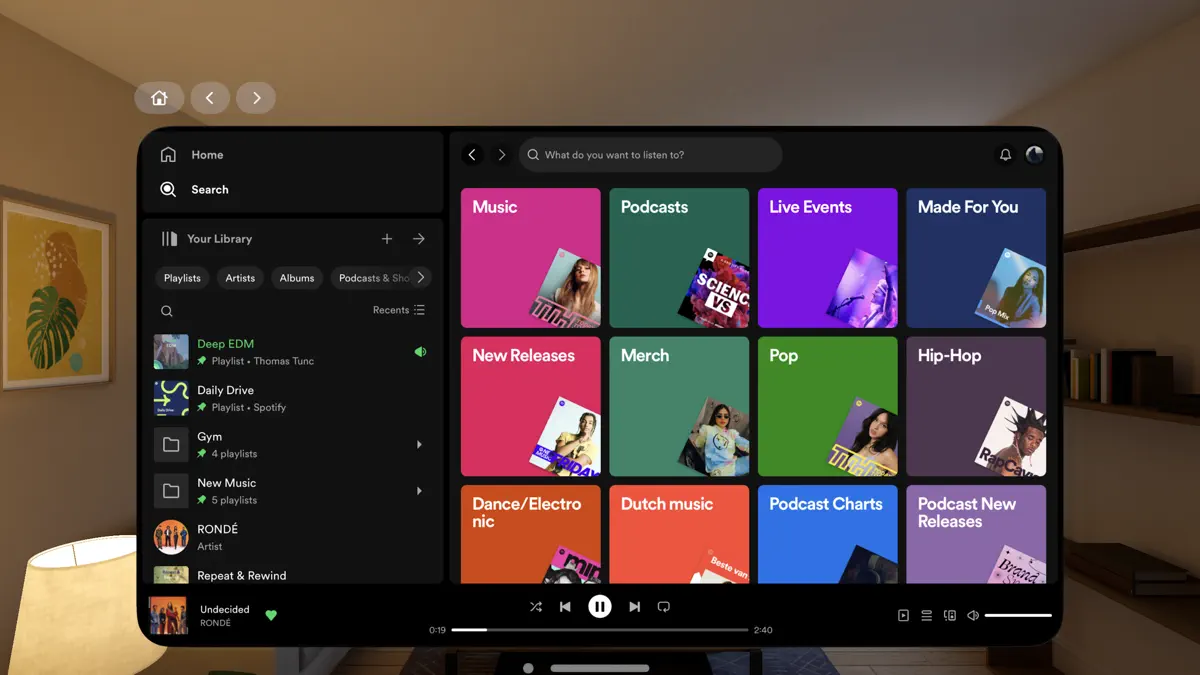1200x675 pixels.
Task: Create a playlist with the plus icon
Action: (387, 239)
